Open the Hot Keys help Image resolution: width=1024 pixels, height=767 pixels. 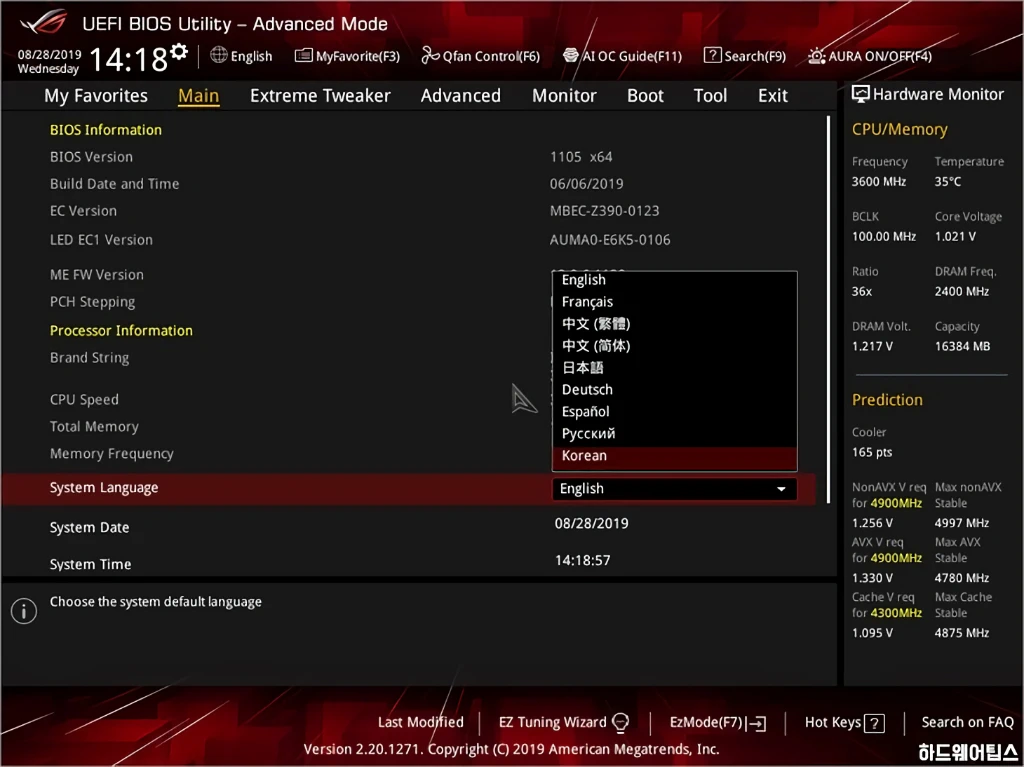tap(844, 723)
